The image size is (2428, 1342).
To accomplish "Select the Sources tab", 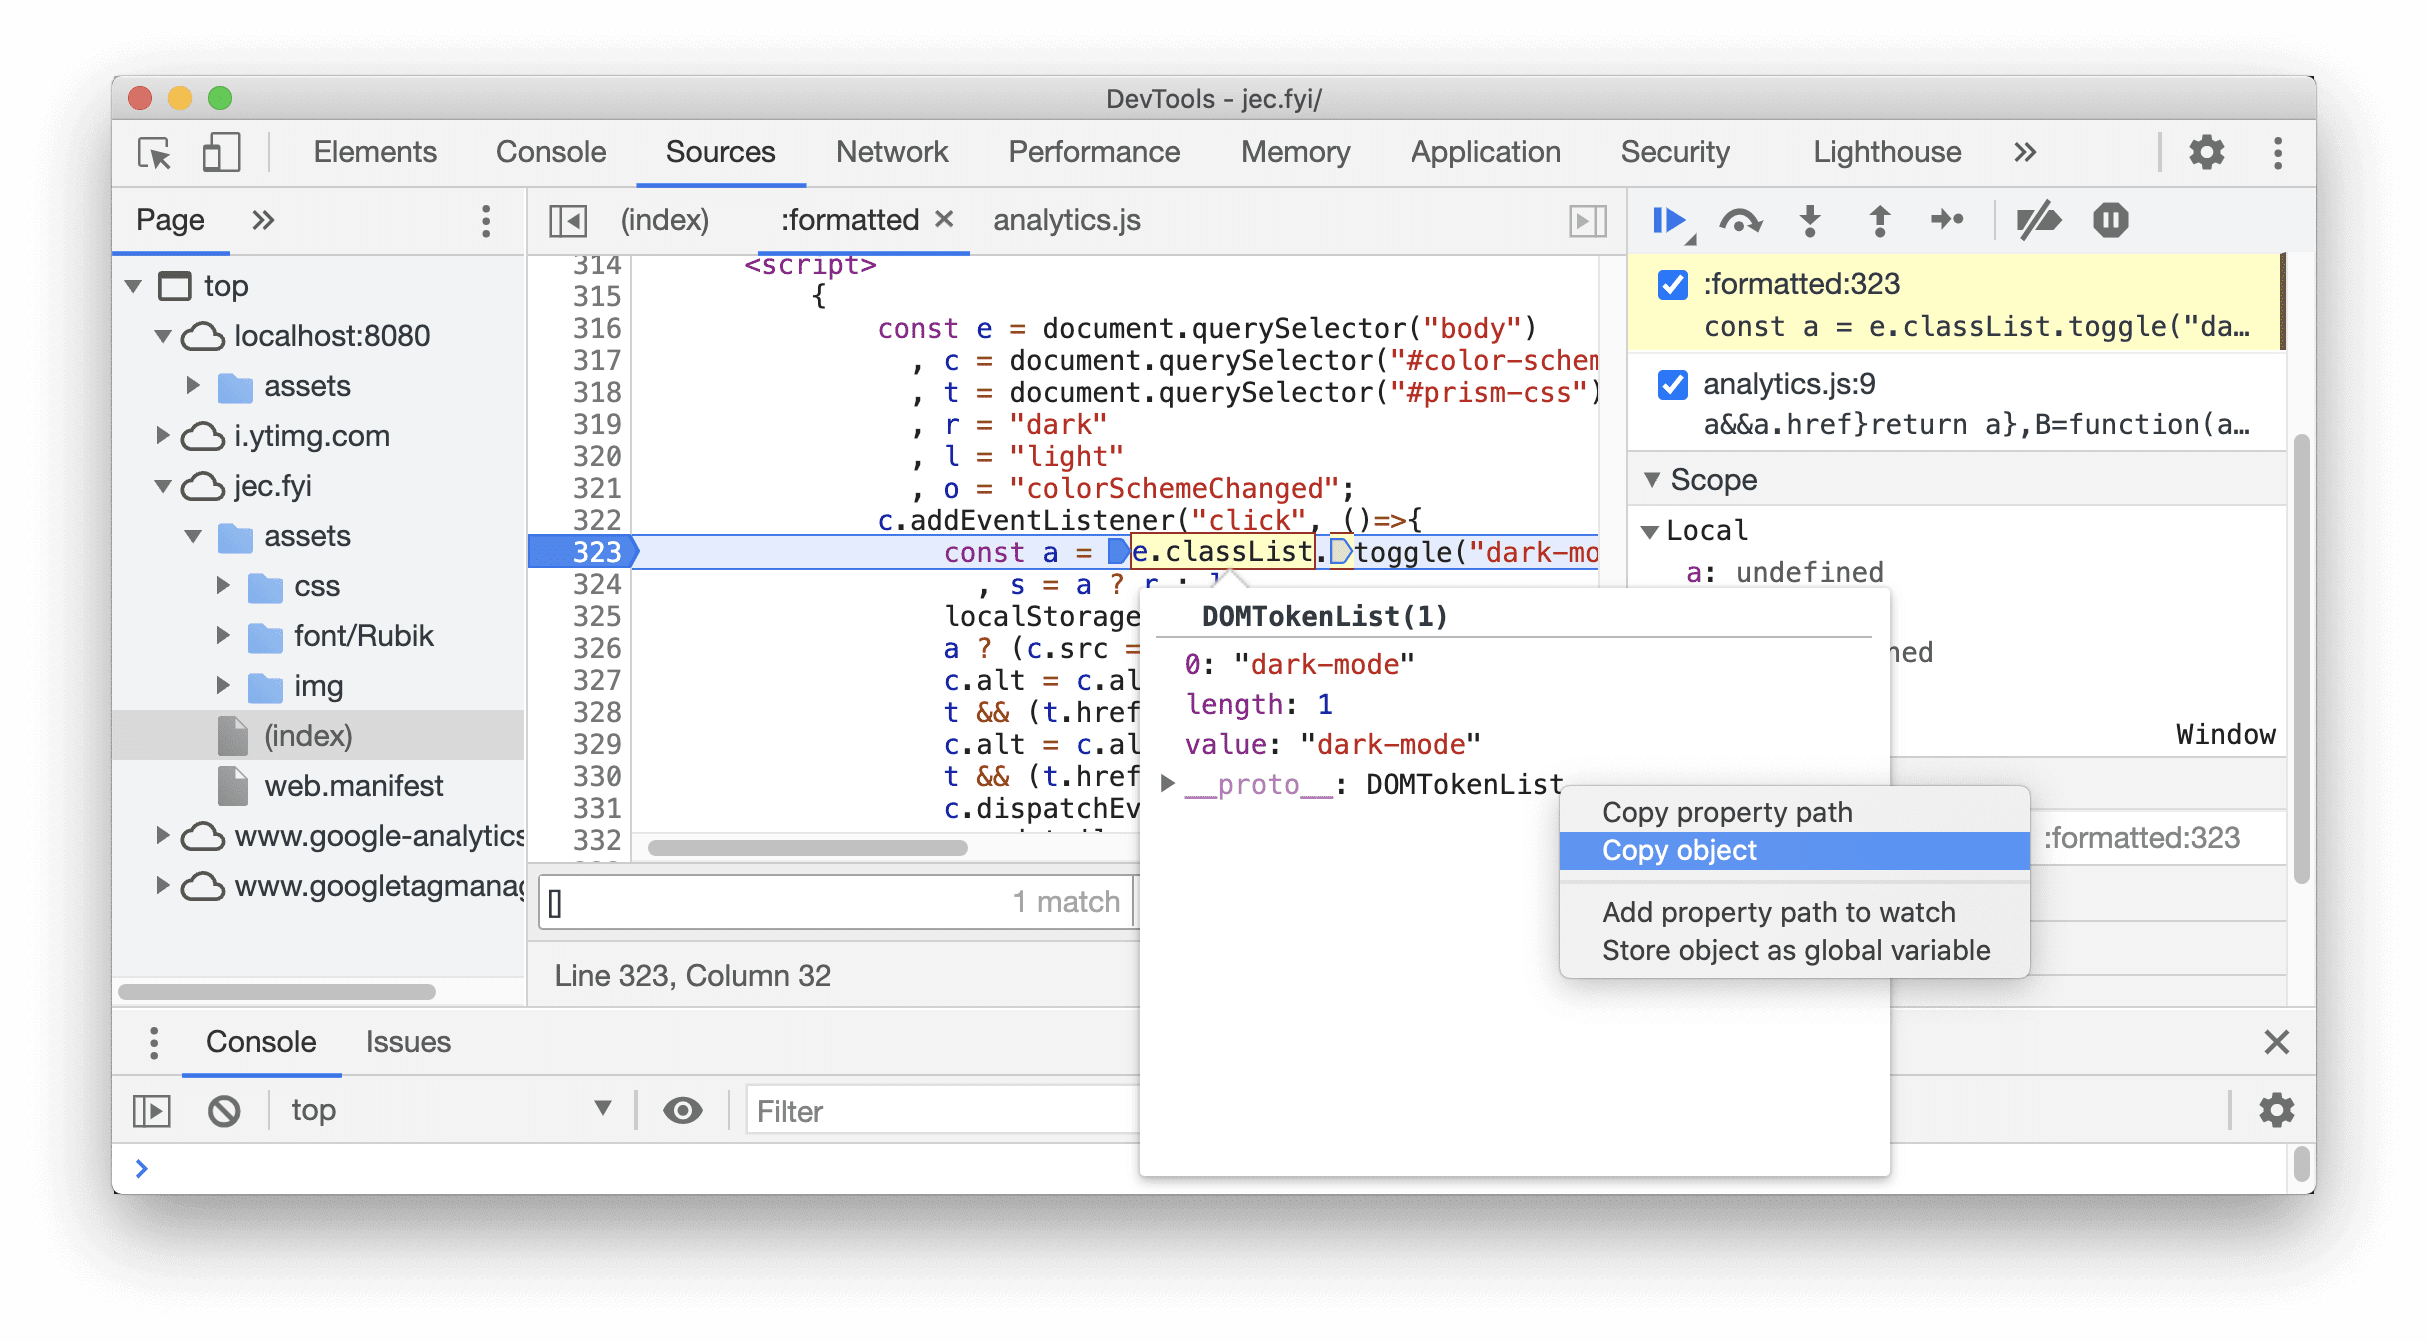I will [x=718, y=150].
